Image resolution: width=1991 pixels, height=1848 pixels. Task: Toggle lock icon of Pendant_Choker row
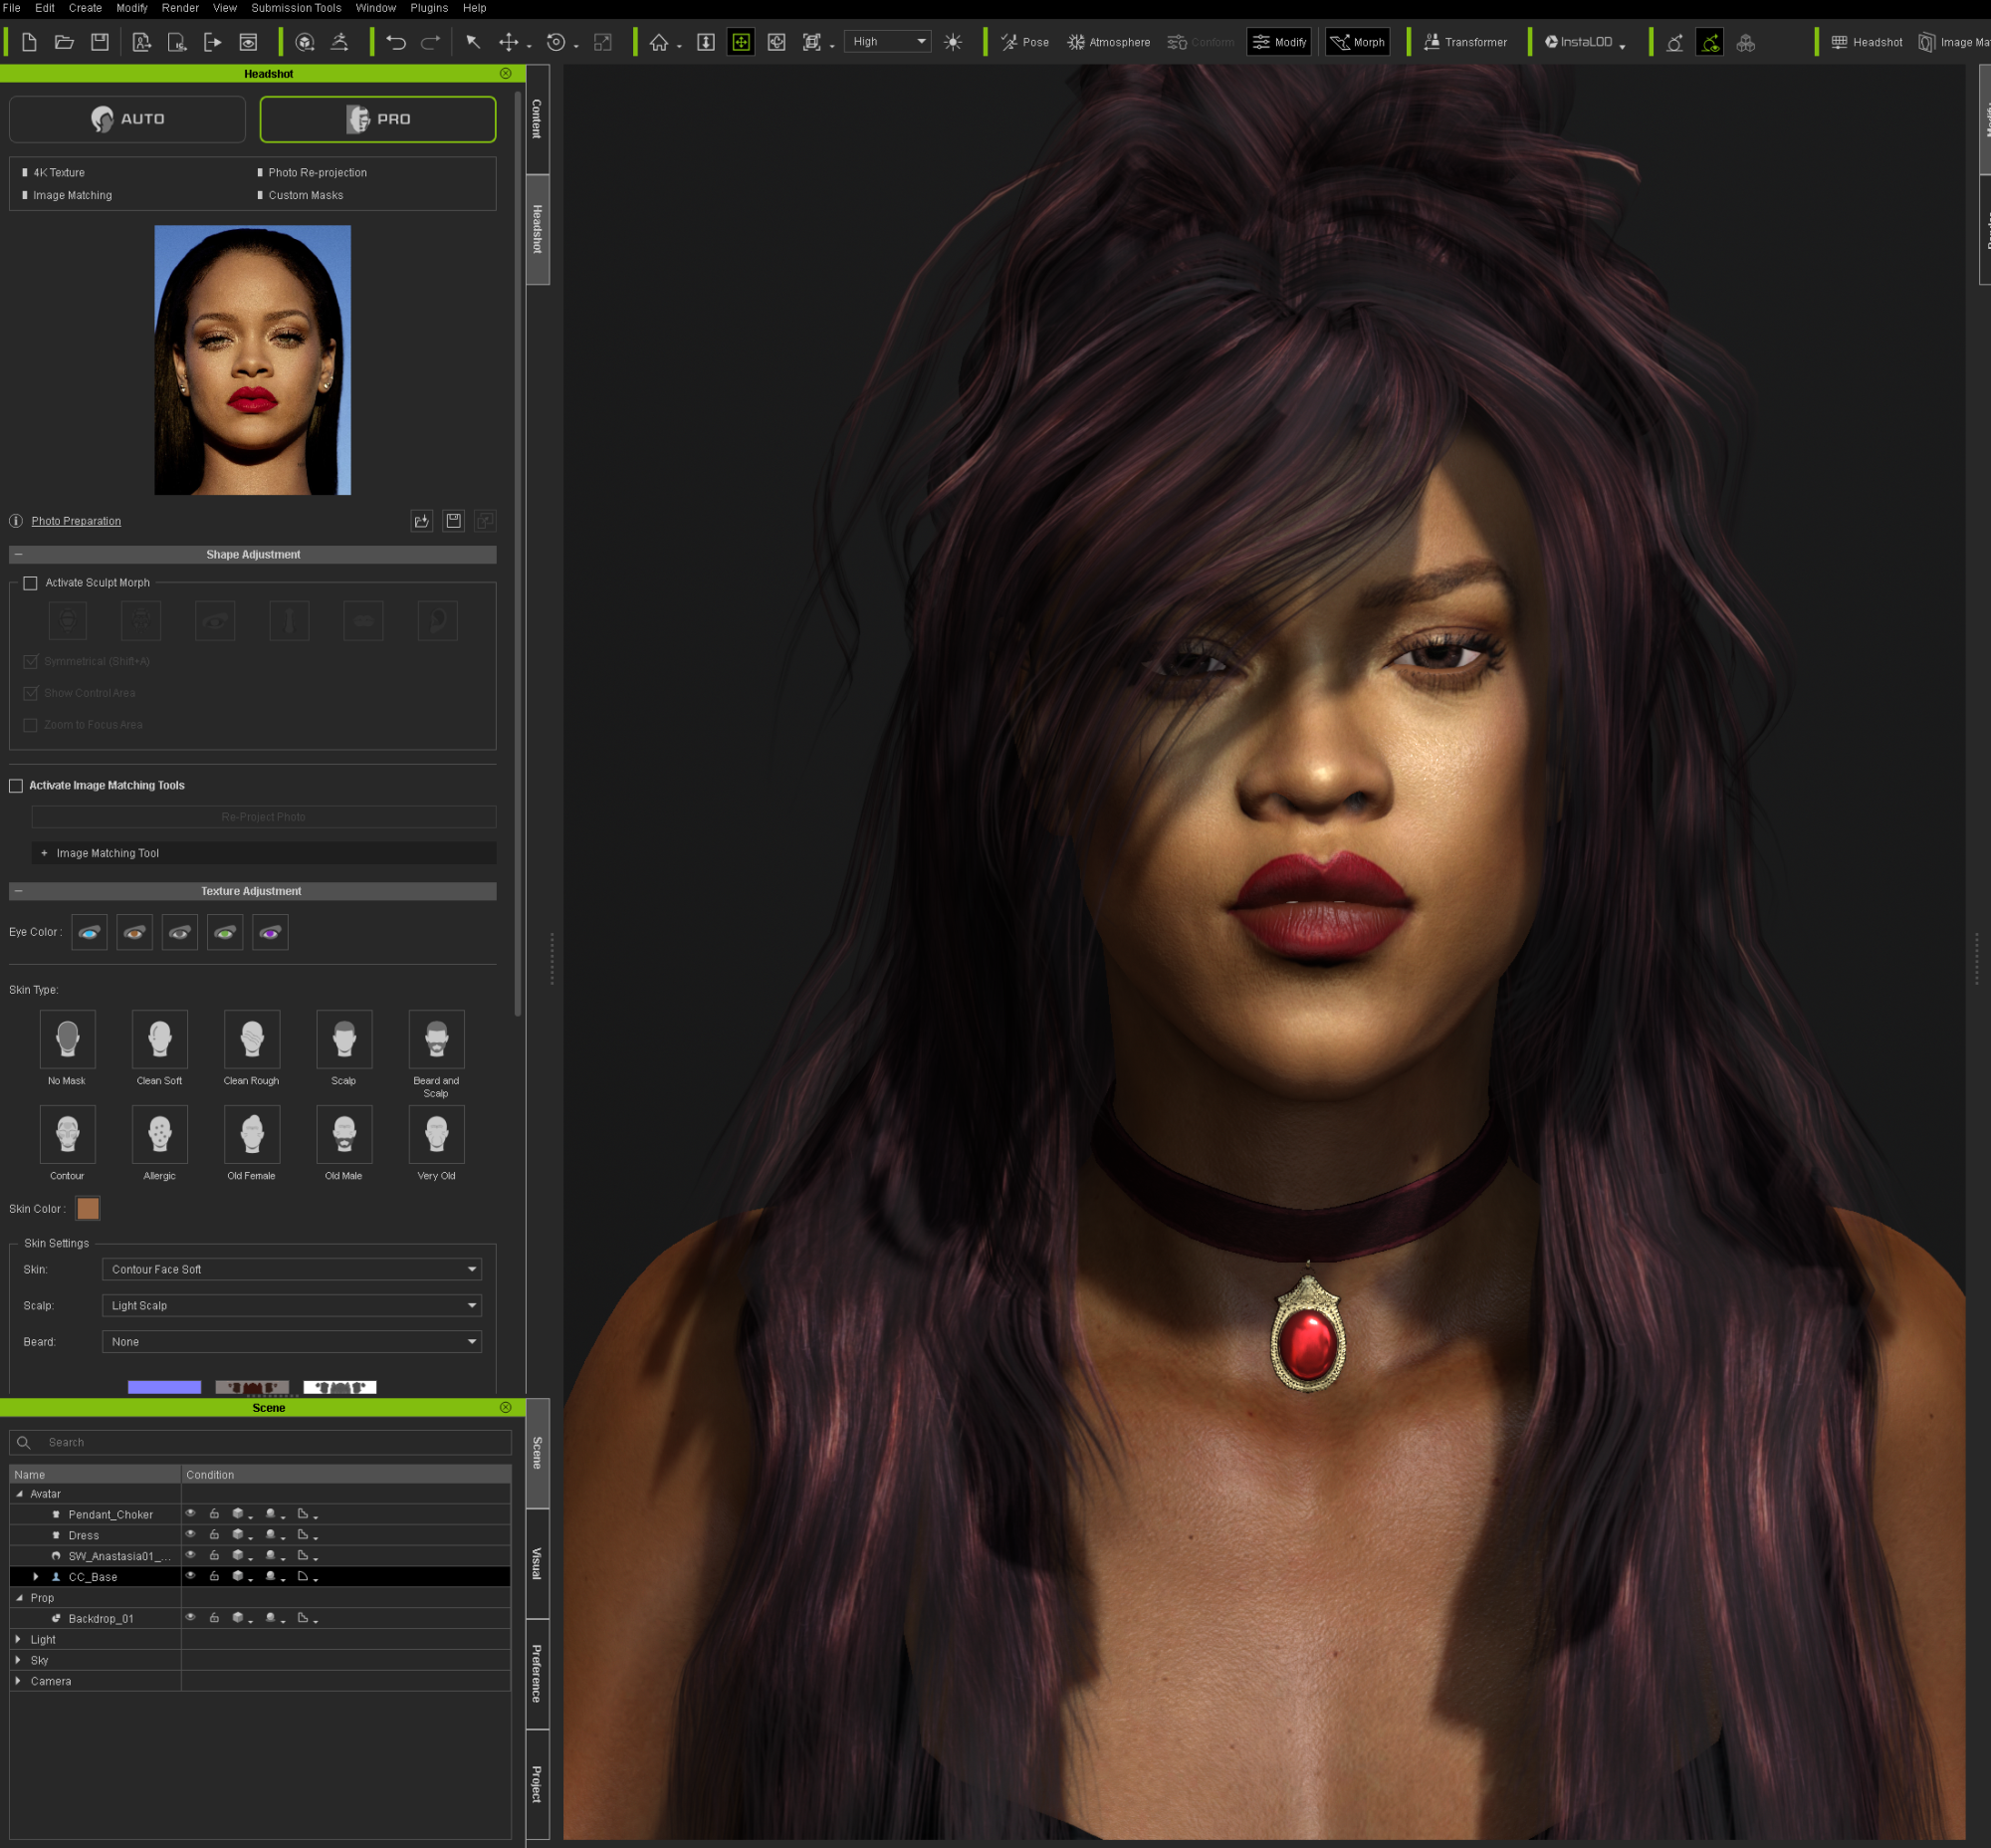pos(214,1514)
